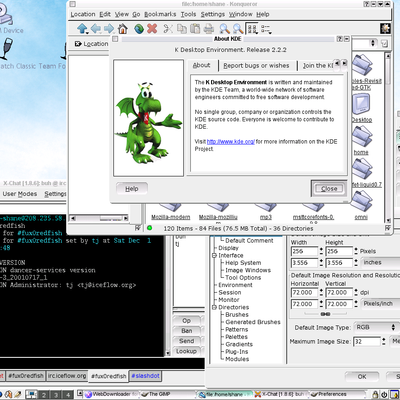The image size is (400, 400).
Task: Click the Horizontal resolution 72.000 dpi field
Action: pos(304,292)
